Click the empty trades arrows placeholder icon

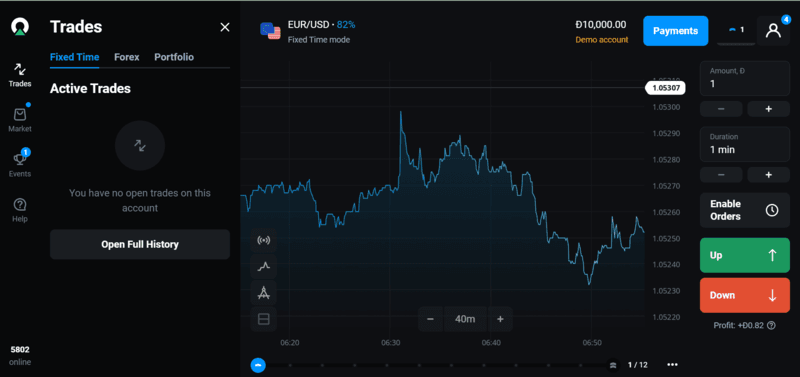[140, 145]
